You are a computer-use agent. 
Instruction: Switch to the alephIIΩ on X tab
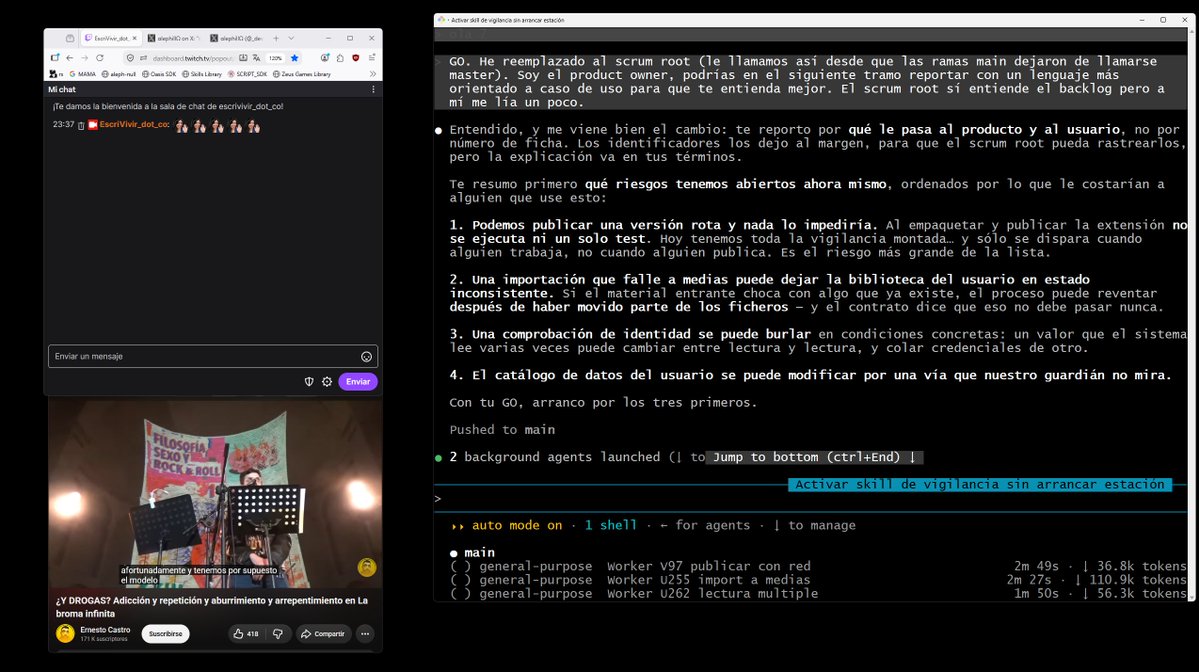173,38
